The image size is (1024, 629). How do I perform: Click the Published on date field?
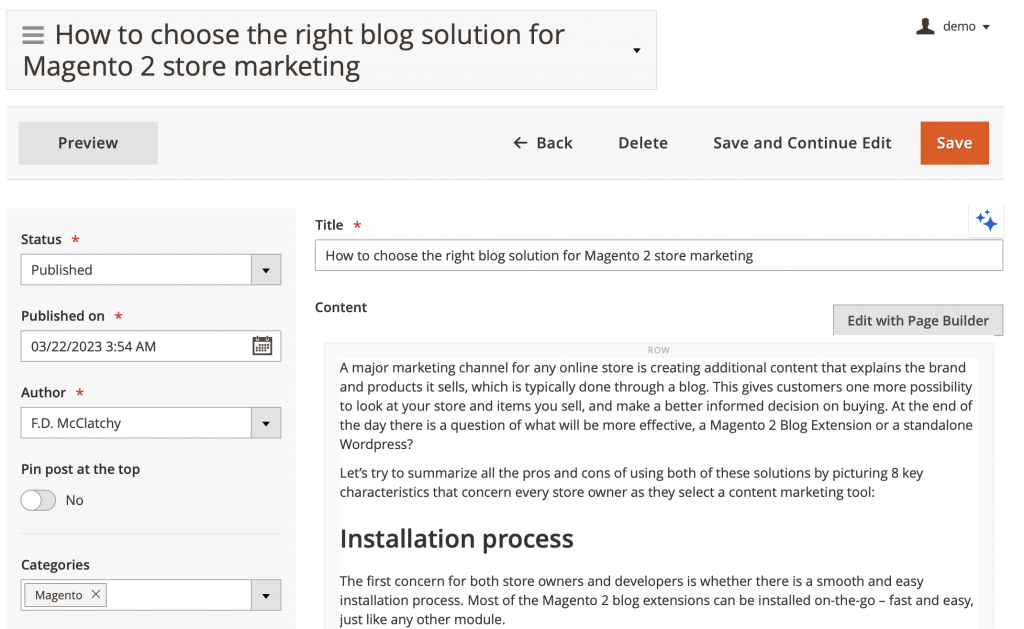pyautogui.click(x=130, y=345)
